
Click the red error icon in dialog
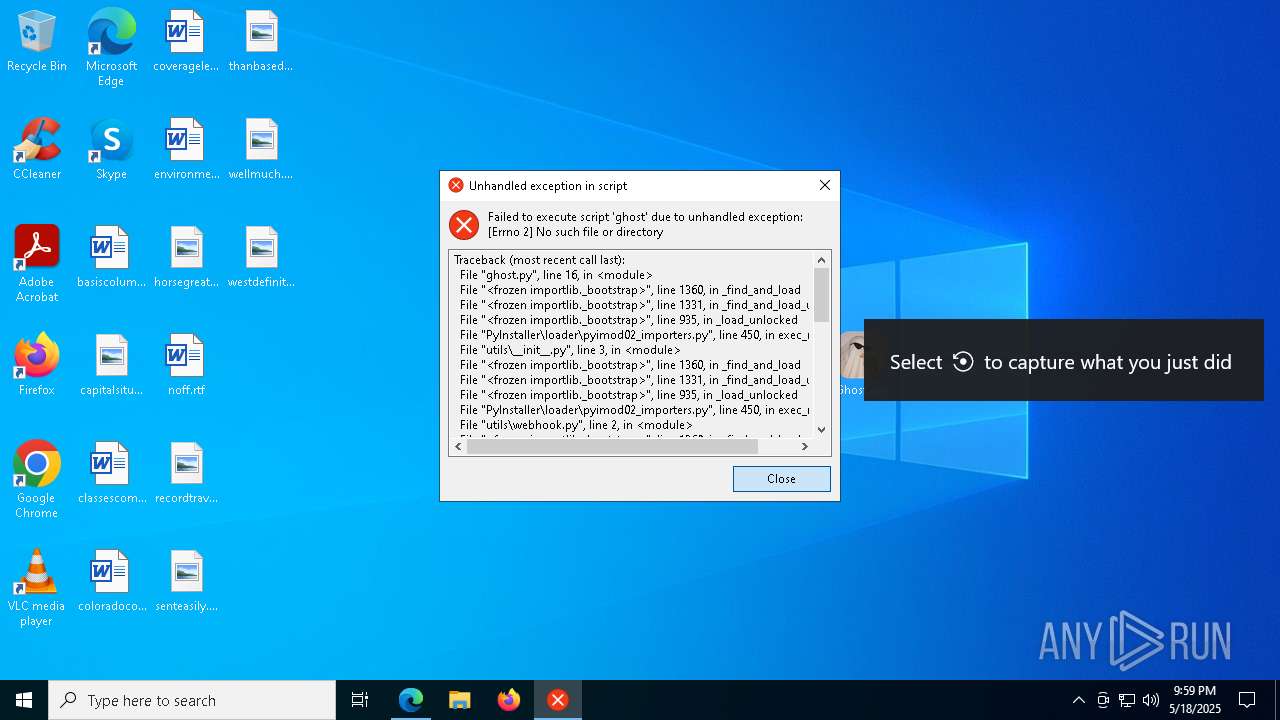tap(463, 224)
